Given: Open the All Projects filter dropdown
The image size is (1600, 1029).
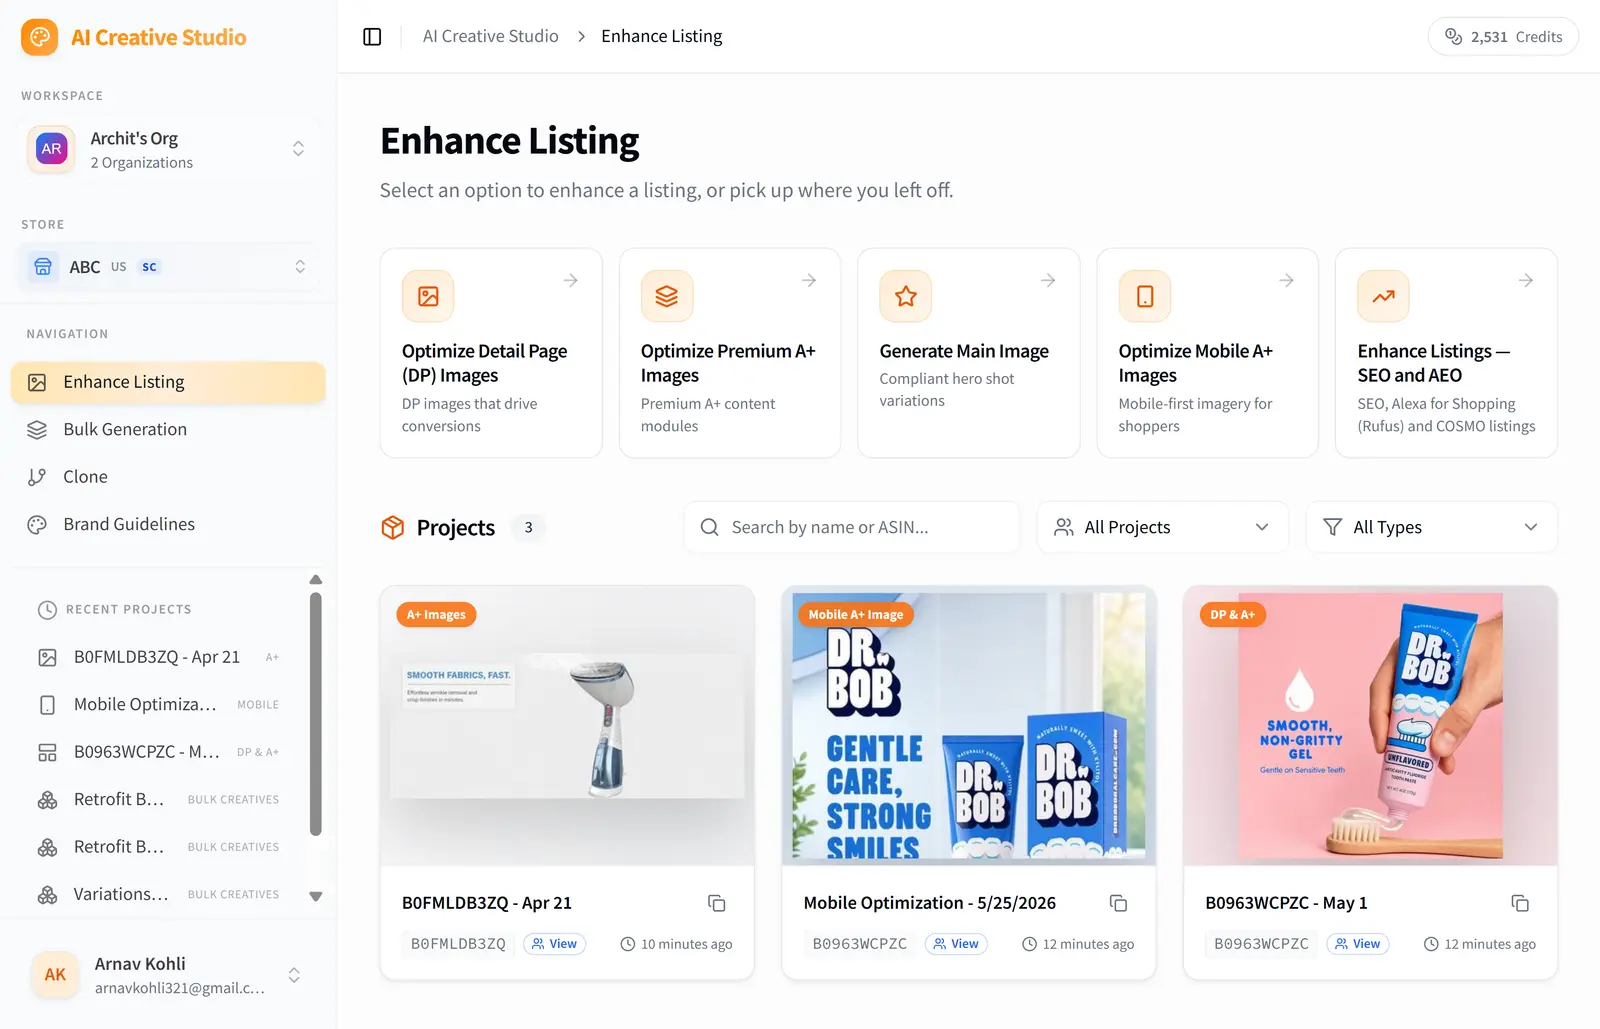Looking at the screenshot, I should (x=1162, y=527).
